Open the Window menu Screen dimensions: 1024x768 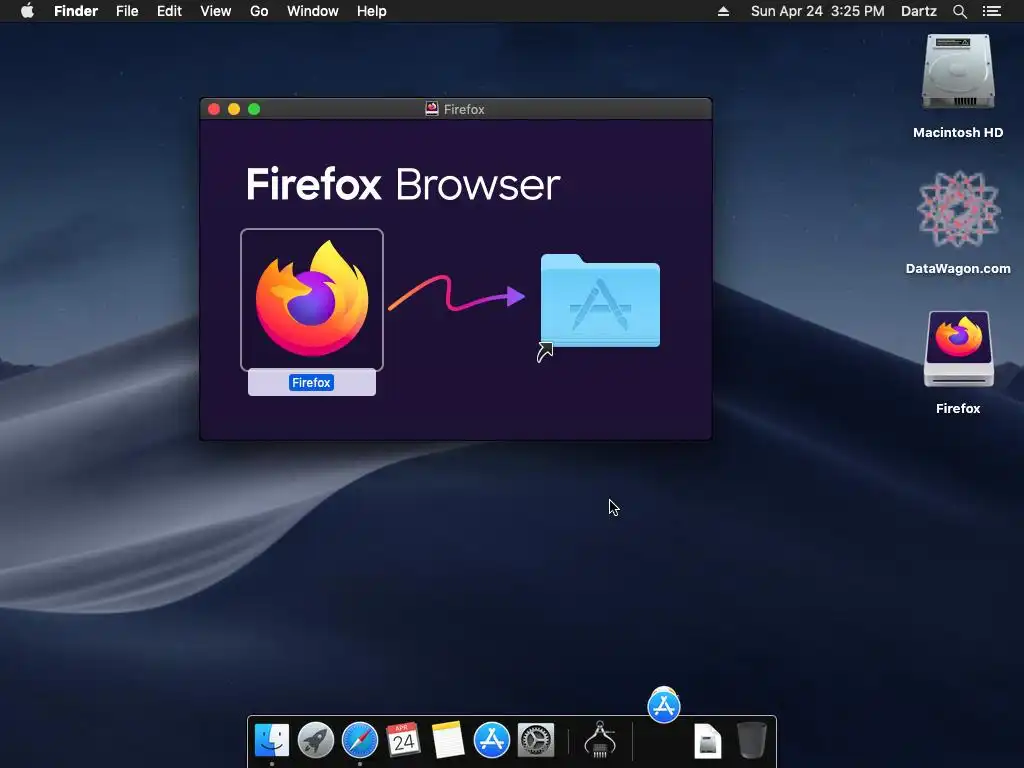tap(313, 11)
